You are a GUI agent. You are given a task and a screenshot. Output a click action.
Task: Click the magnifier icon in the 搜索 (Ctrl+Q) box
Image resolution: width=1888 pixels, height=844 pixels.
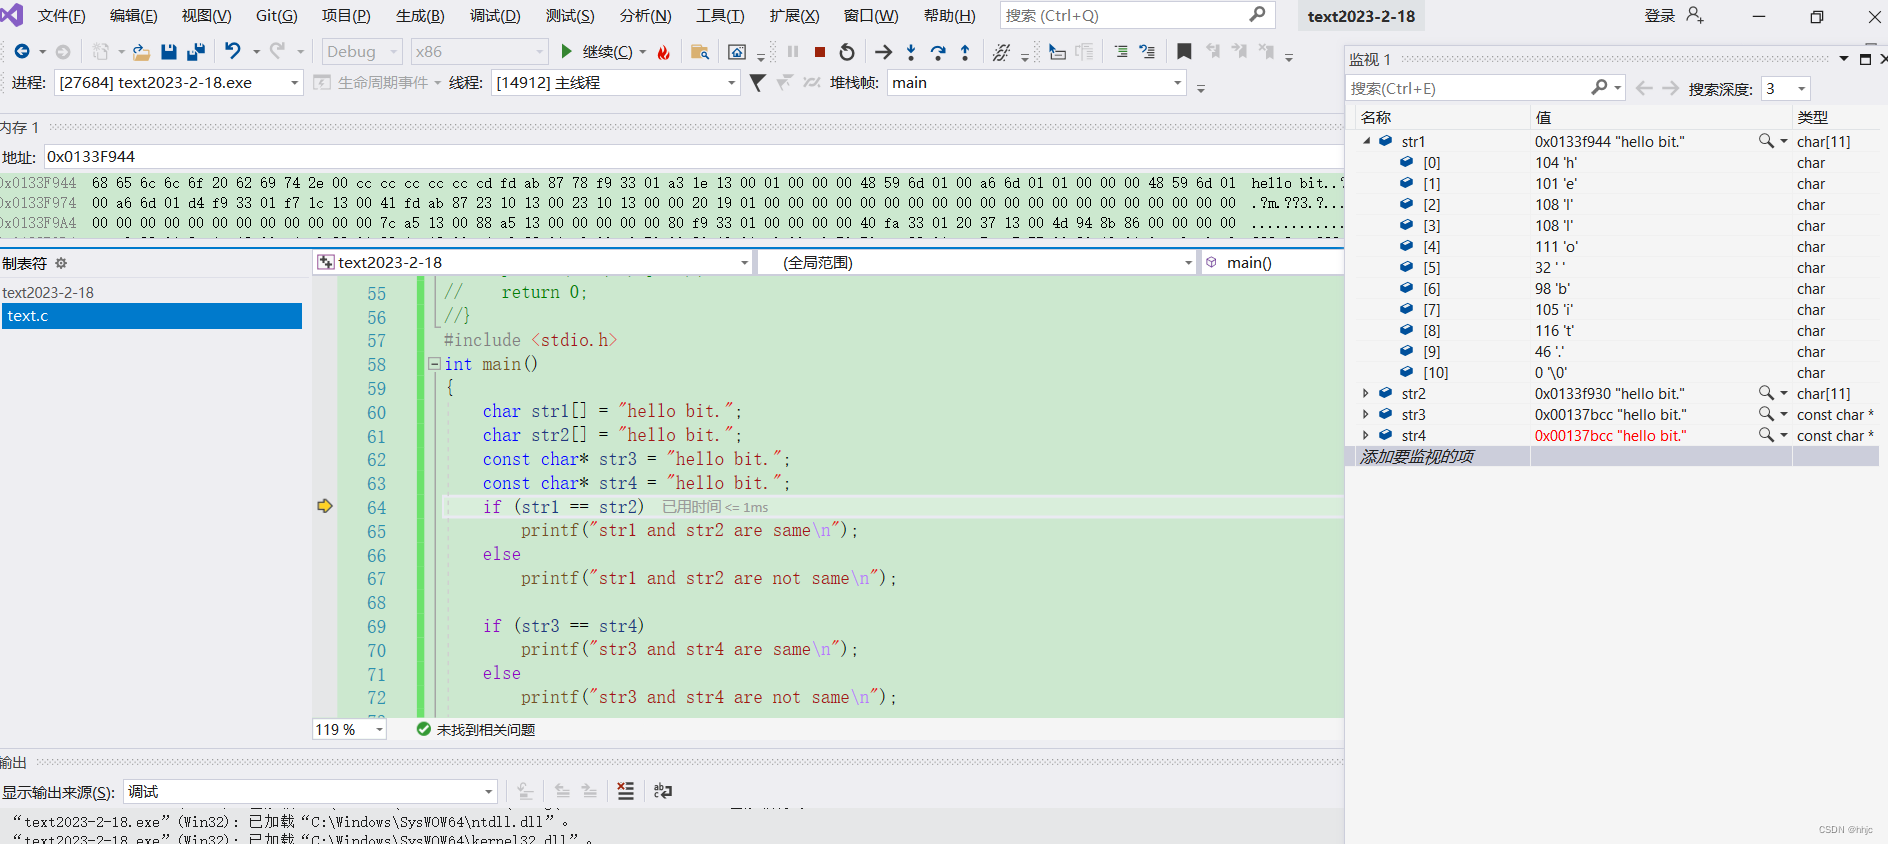pos(1257,14)
